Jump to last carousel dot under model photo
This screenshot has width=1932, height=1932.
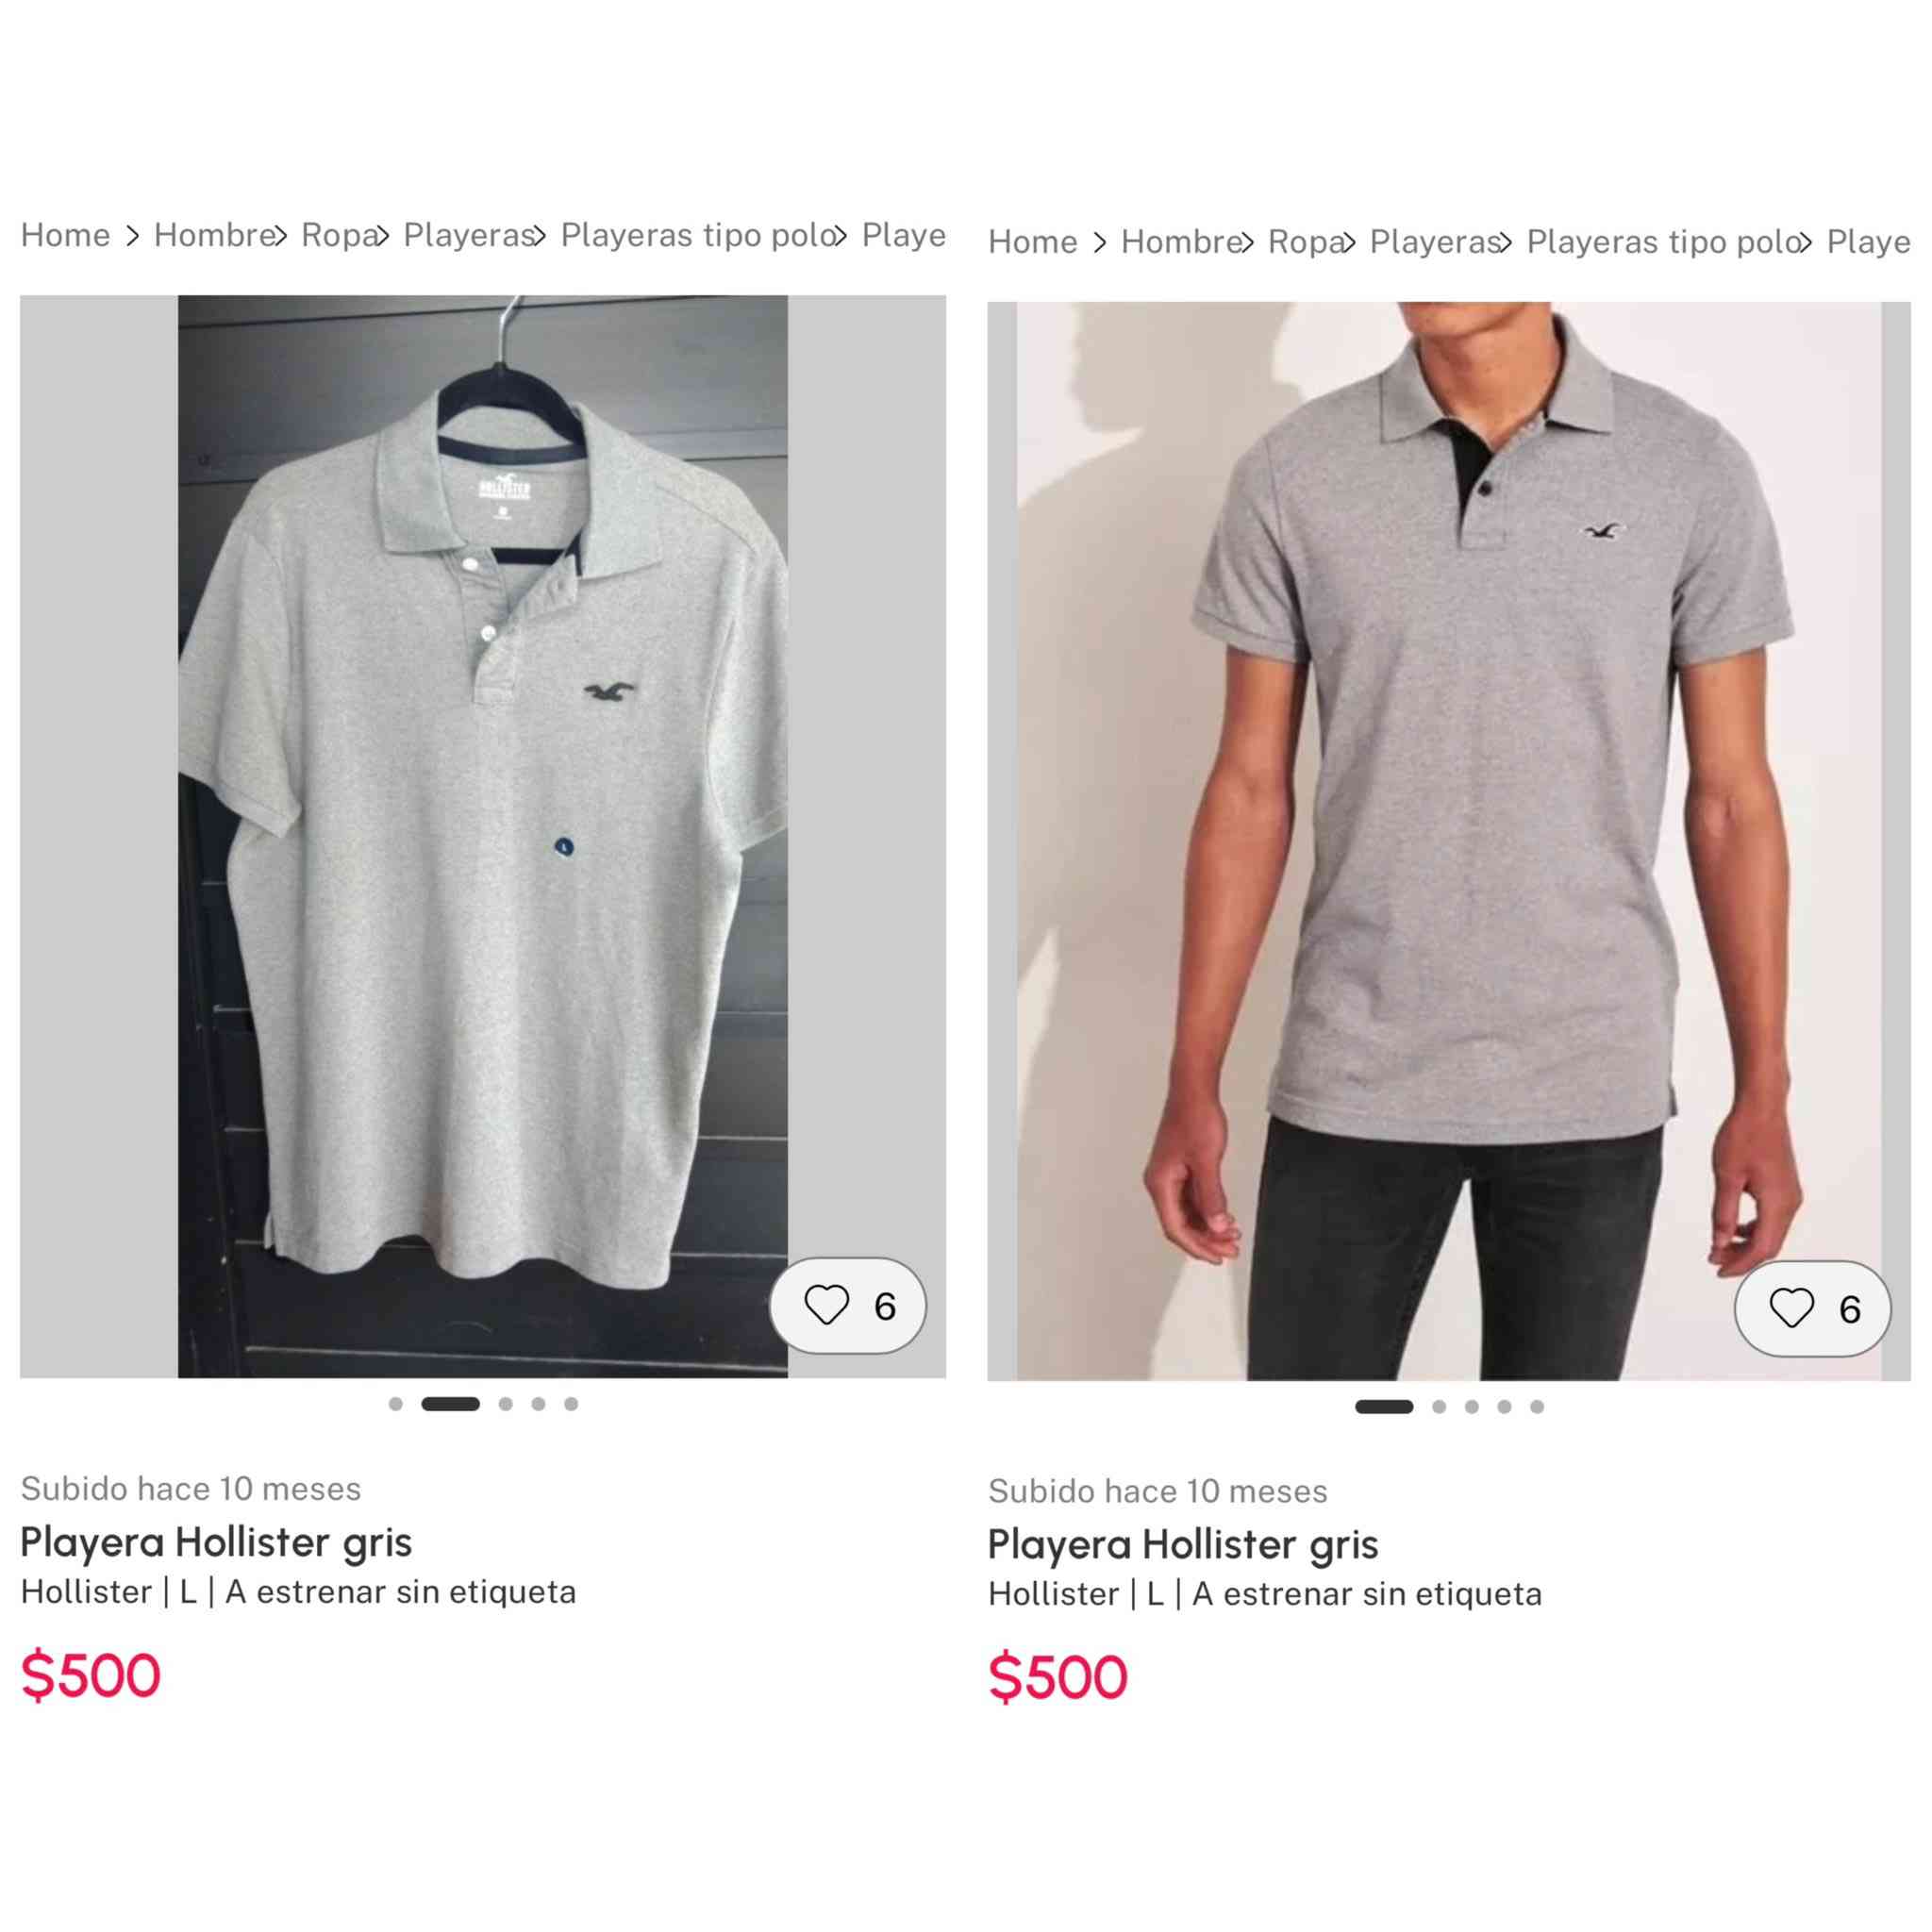tap(1537, 1407)
